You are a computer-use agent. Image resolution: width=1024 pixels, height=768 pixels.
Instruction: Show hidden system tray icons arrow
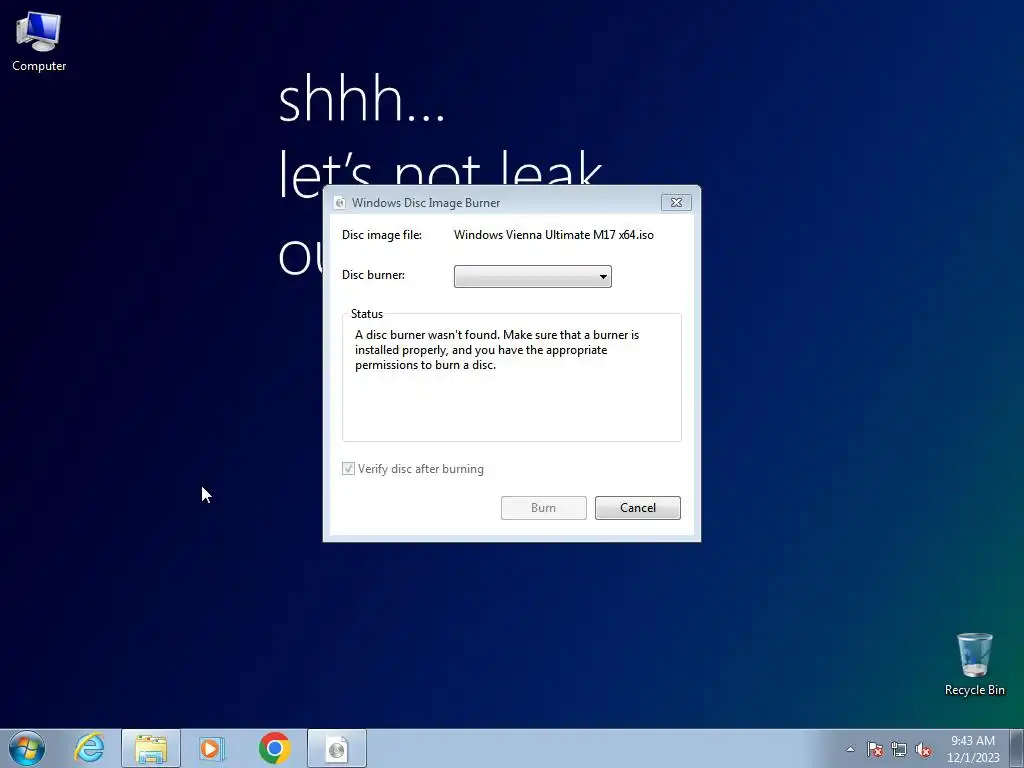(x=850, y=749)
